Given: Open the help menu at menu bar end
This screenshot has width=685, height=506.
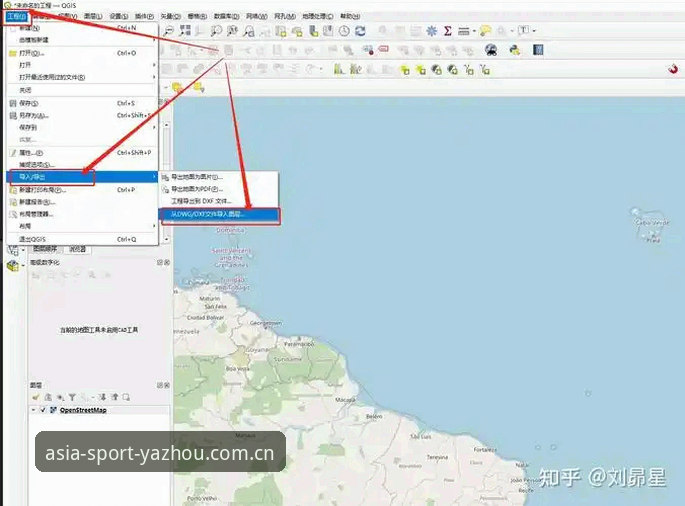Looking at the screenshot, I should pos(350,16).
